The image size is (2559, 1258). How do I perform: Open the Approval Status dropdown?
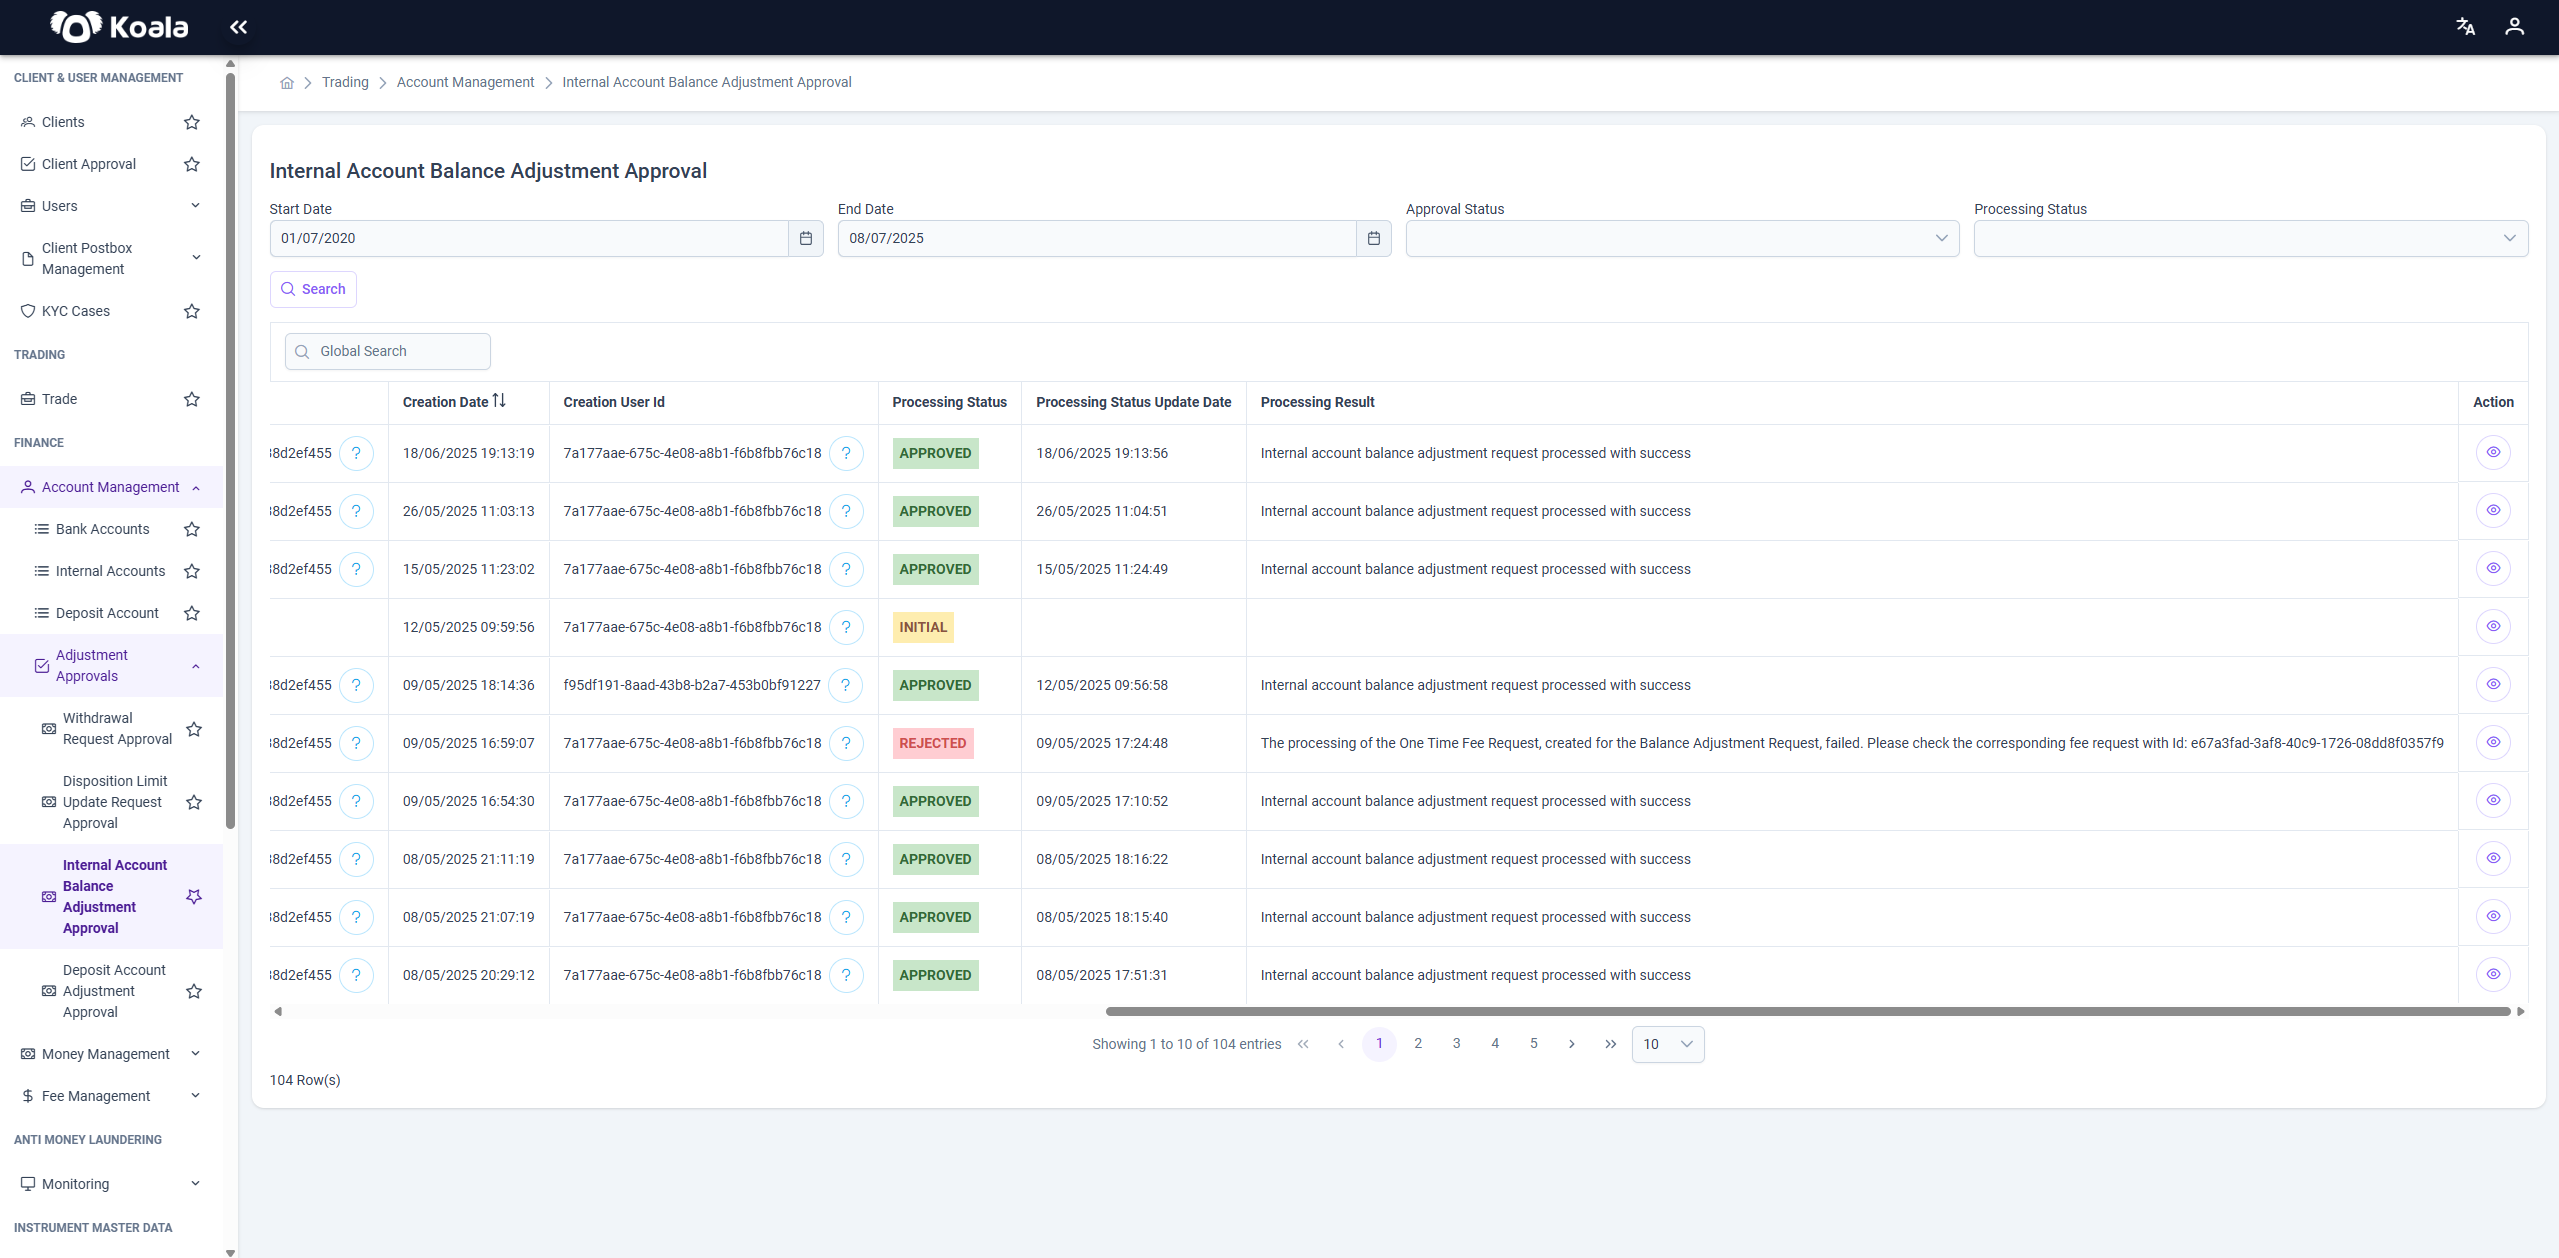[x=1682, y=238]
